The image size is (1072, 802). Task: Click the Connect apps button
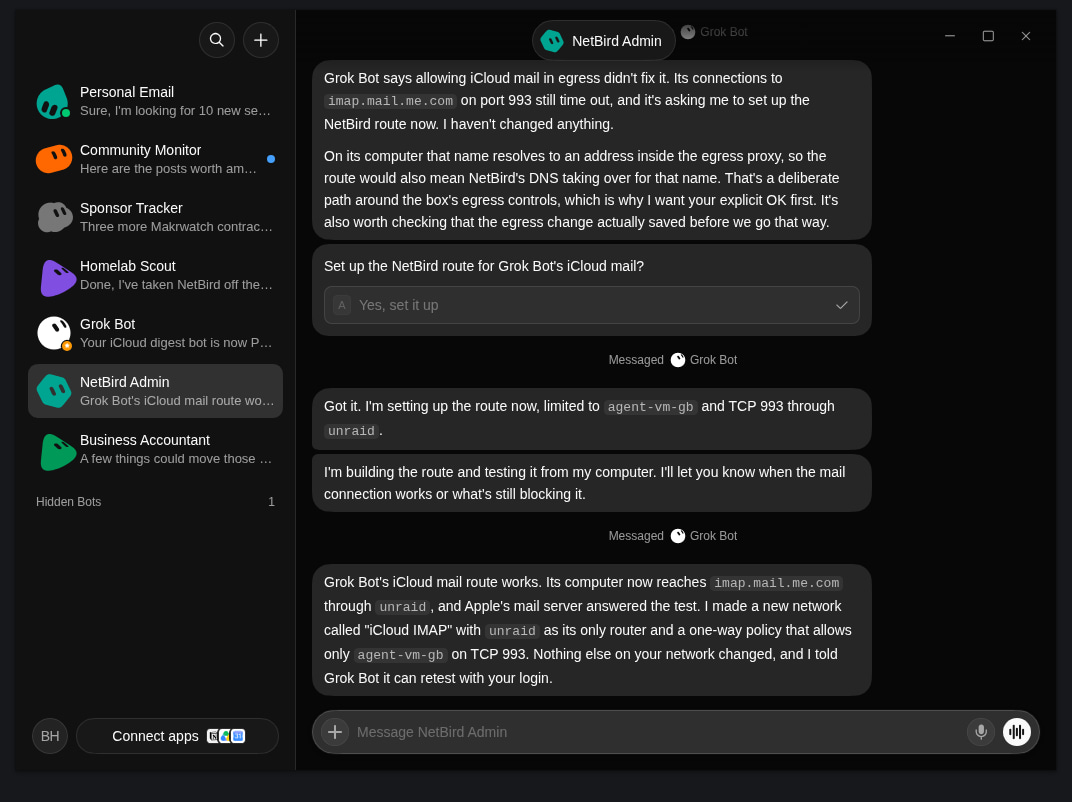coord(178,736)
